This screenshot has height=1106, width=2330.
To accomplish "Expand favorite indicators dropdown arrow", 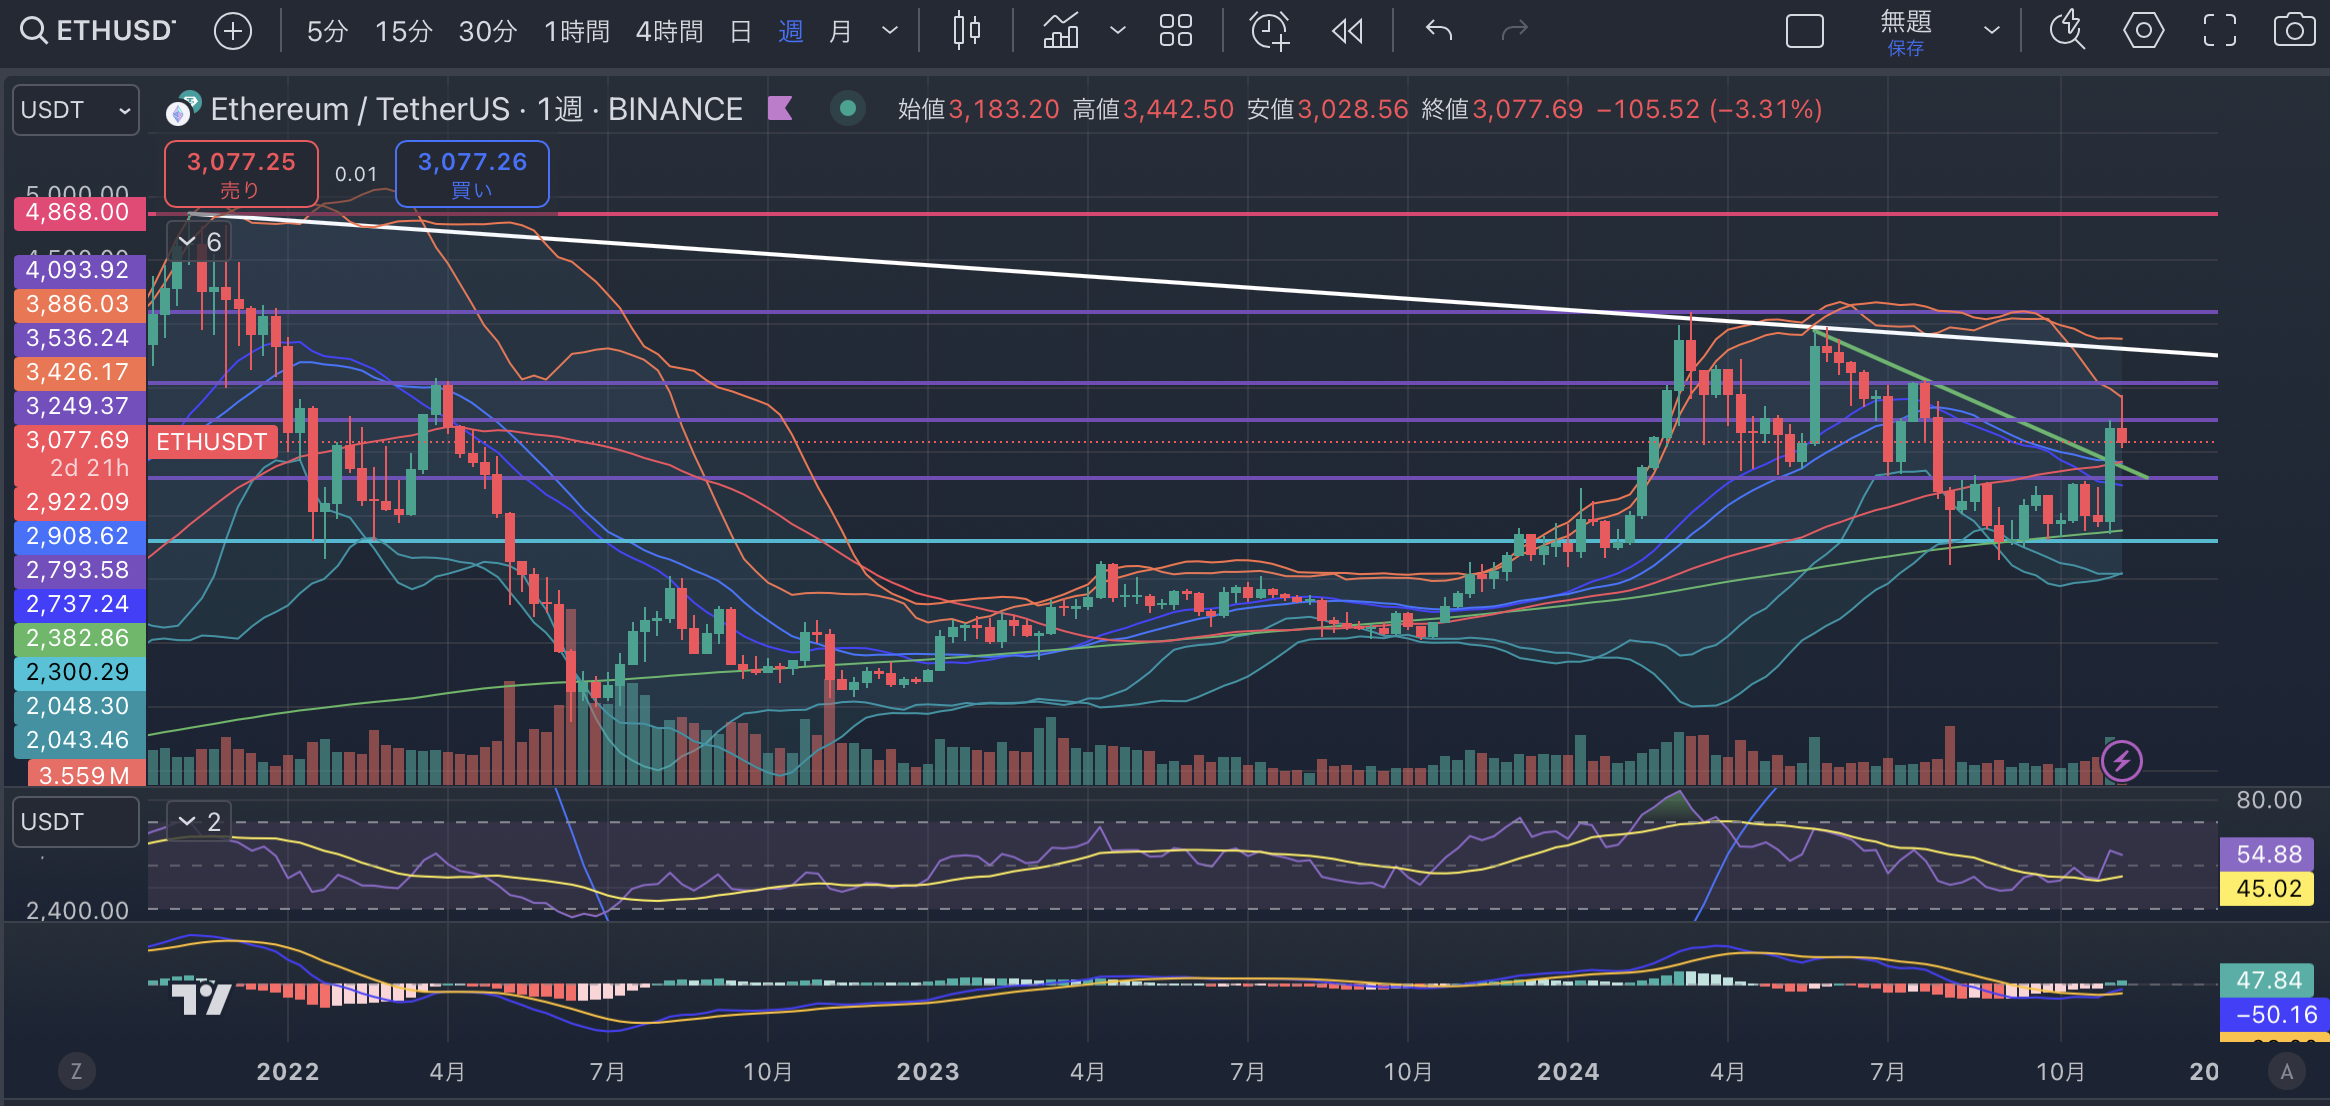I will pos(1118,31).
